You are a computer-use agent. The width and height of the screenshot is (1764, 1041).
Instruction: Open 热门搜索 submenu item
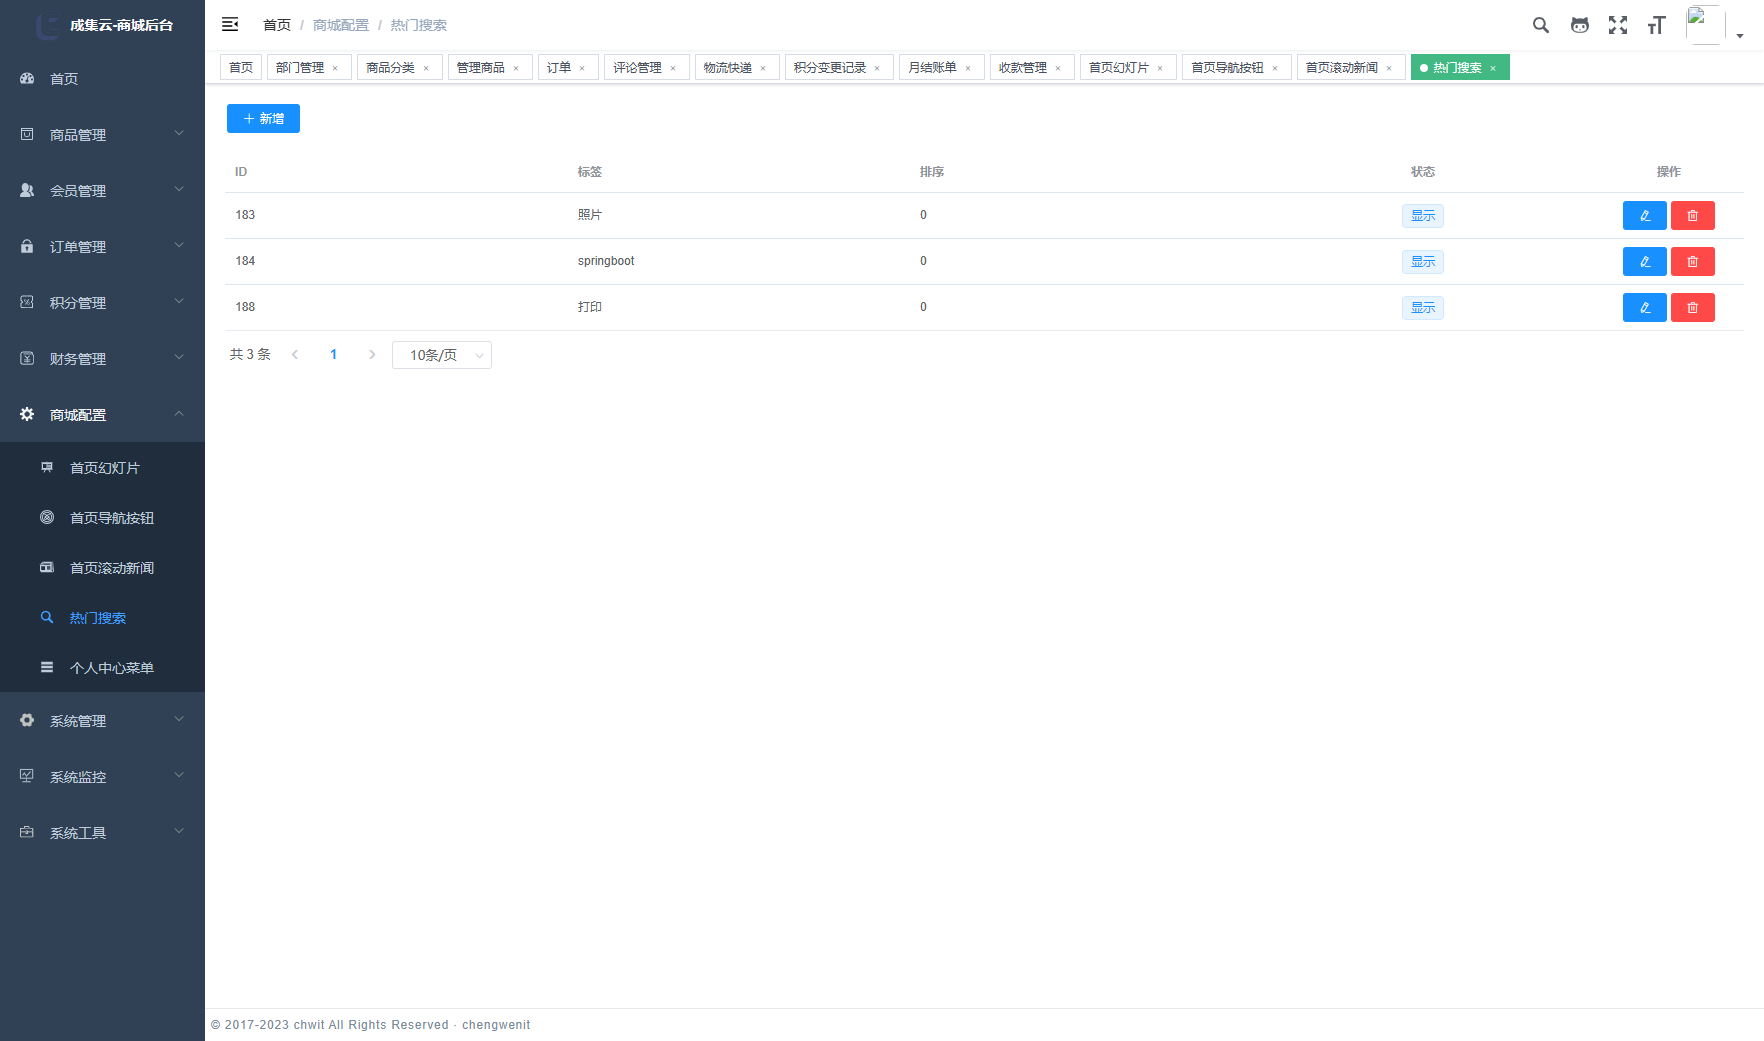(x=102, y=617)
